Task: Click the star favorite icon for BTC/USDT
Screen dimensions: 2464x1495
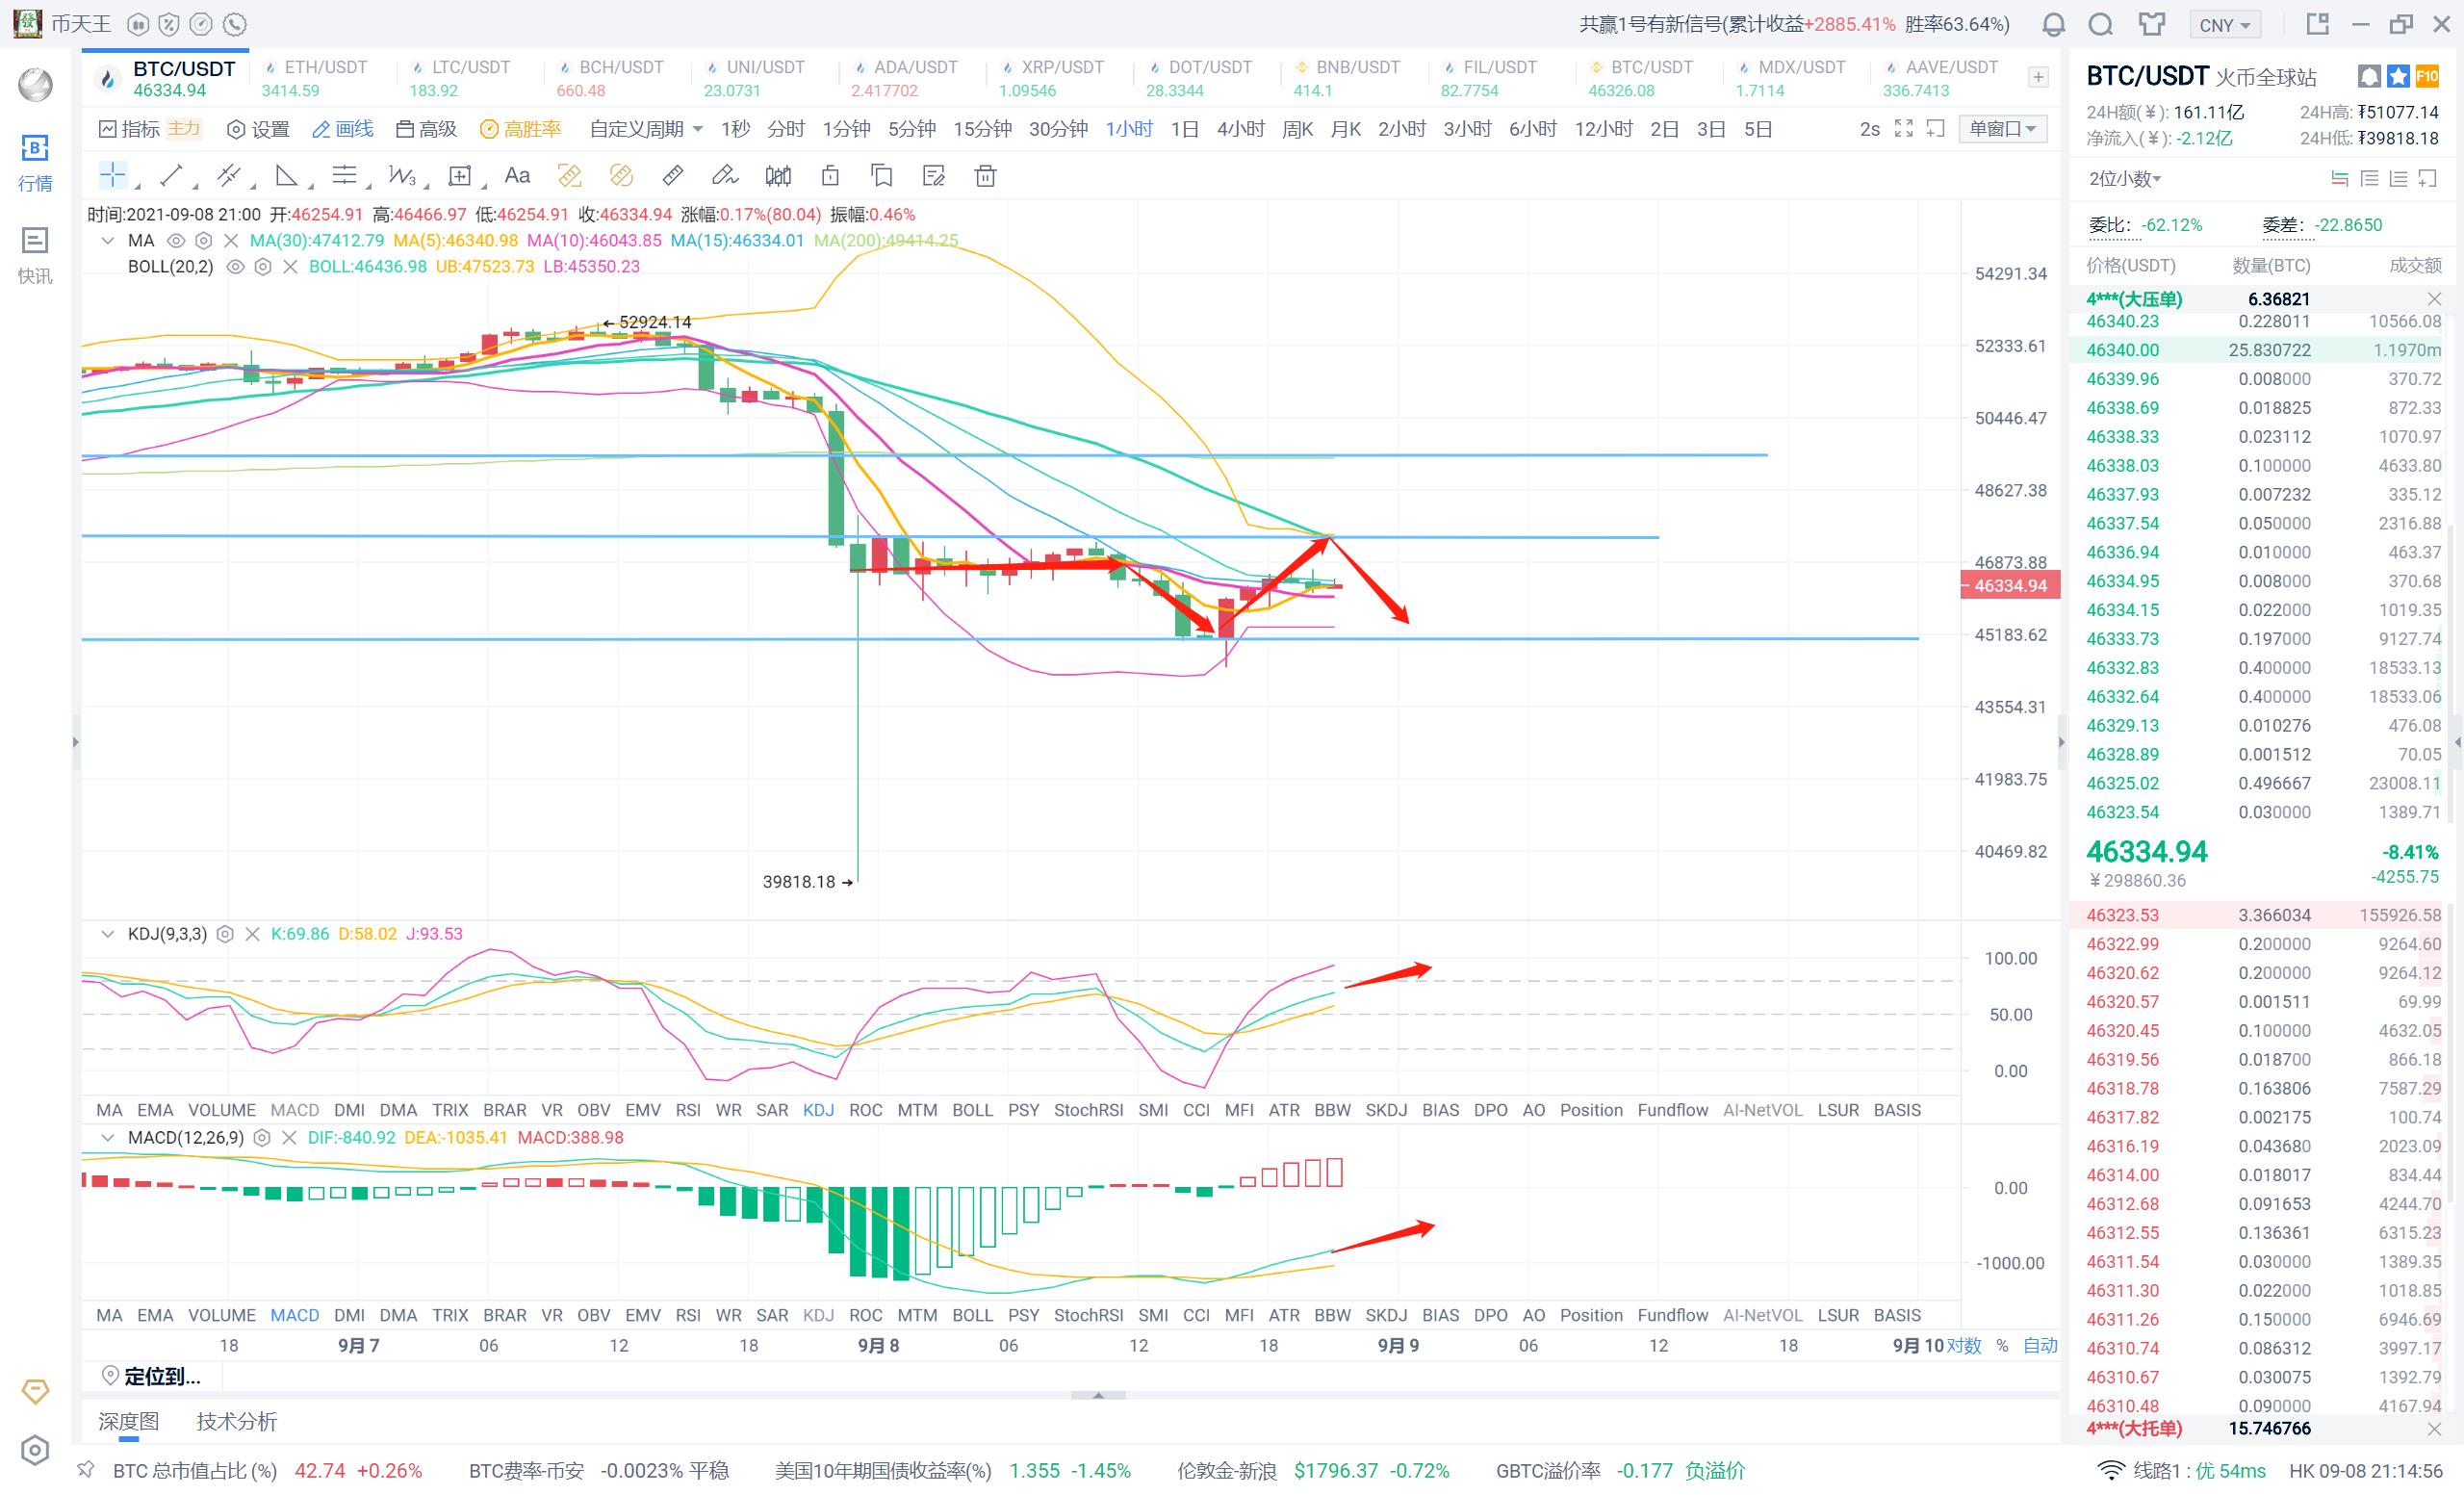Action: pyautogui.click(x=2398, y=76)
